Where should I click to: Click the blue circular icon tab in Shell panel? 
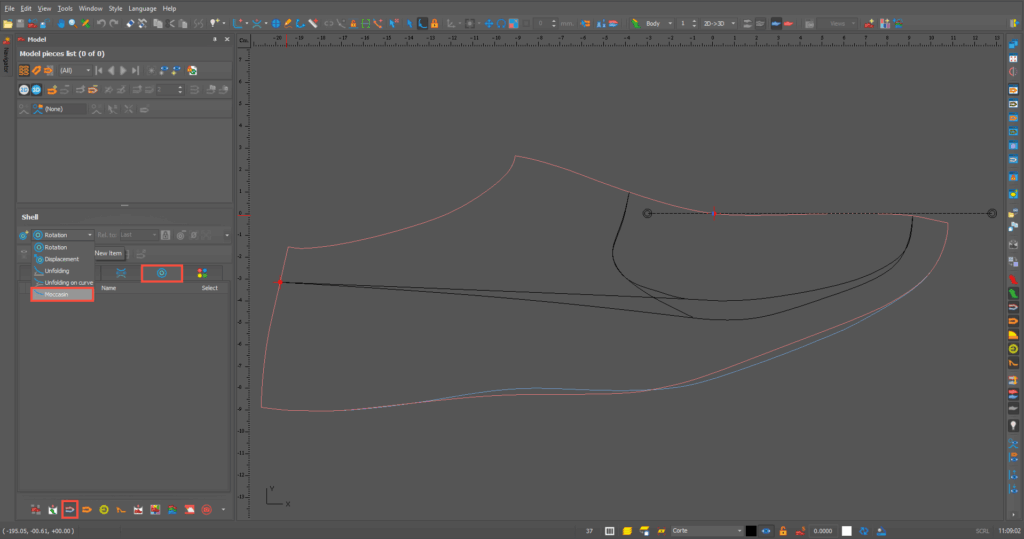[161, 272]
